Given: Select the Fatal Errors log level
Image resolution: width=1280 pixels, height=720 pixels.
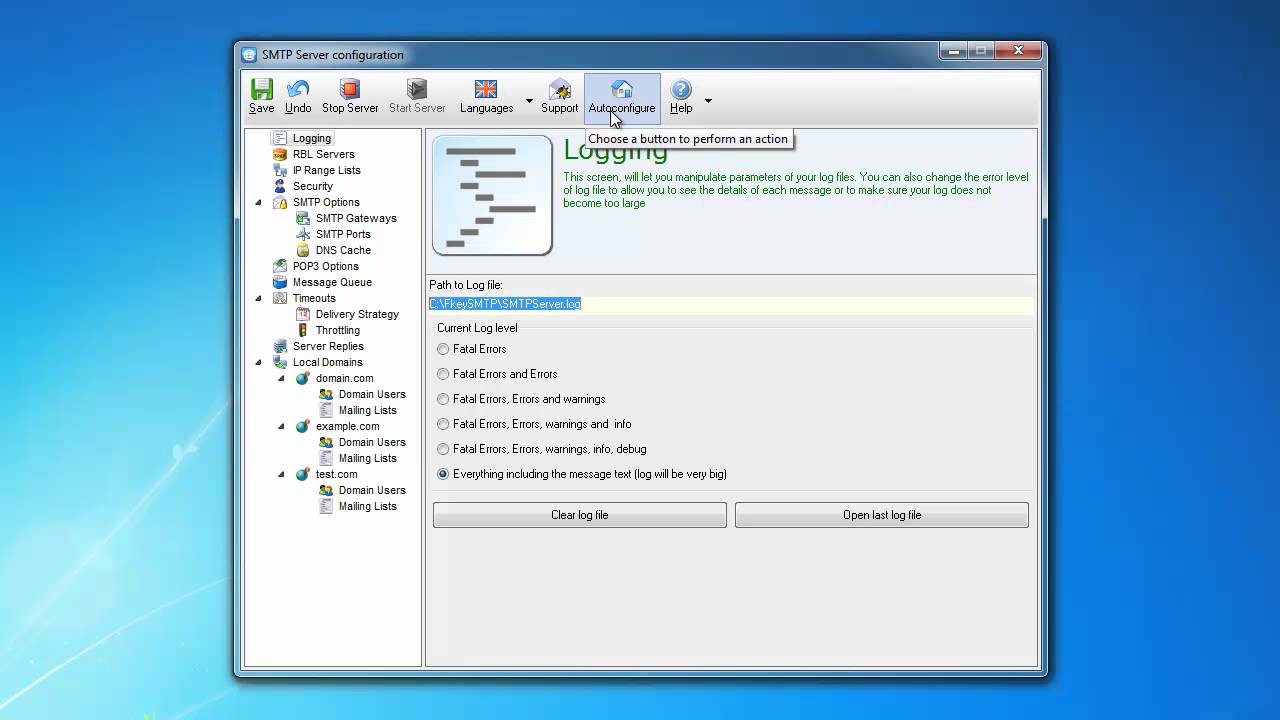Looking at the screenshot, I should [443, 349].
